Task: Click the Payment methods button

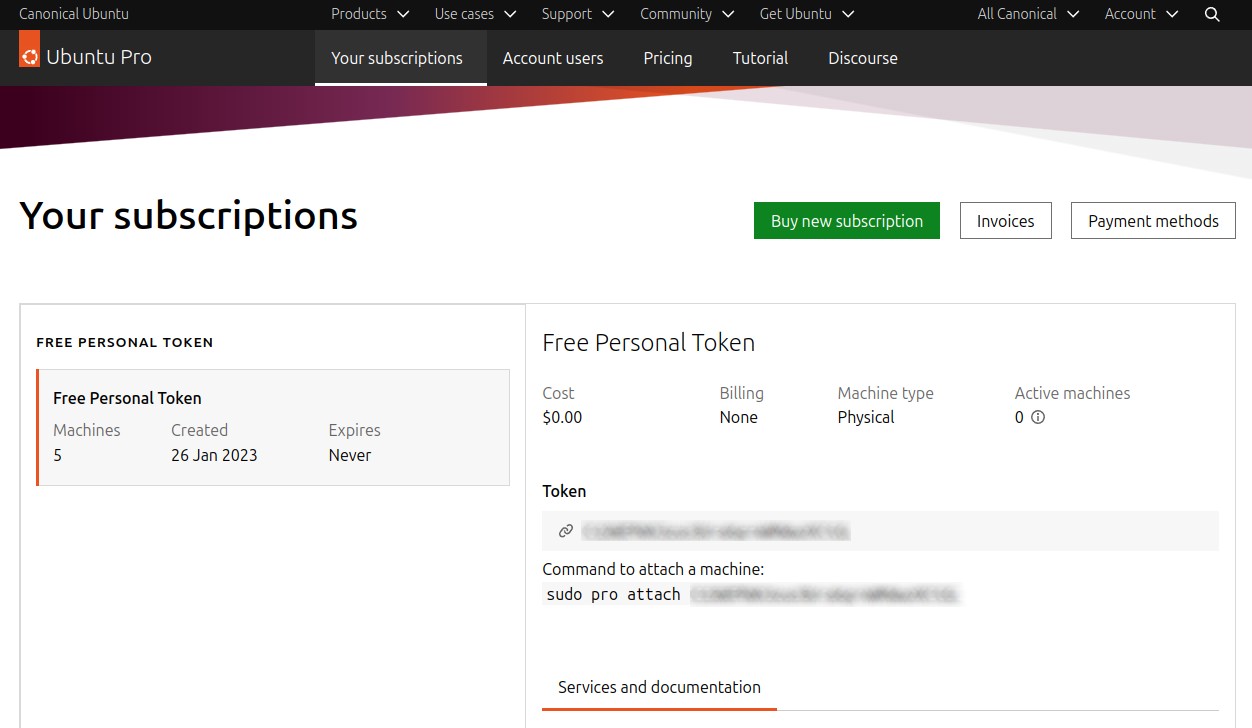Action: pyautogui.click(x=1153, y=221)
